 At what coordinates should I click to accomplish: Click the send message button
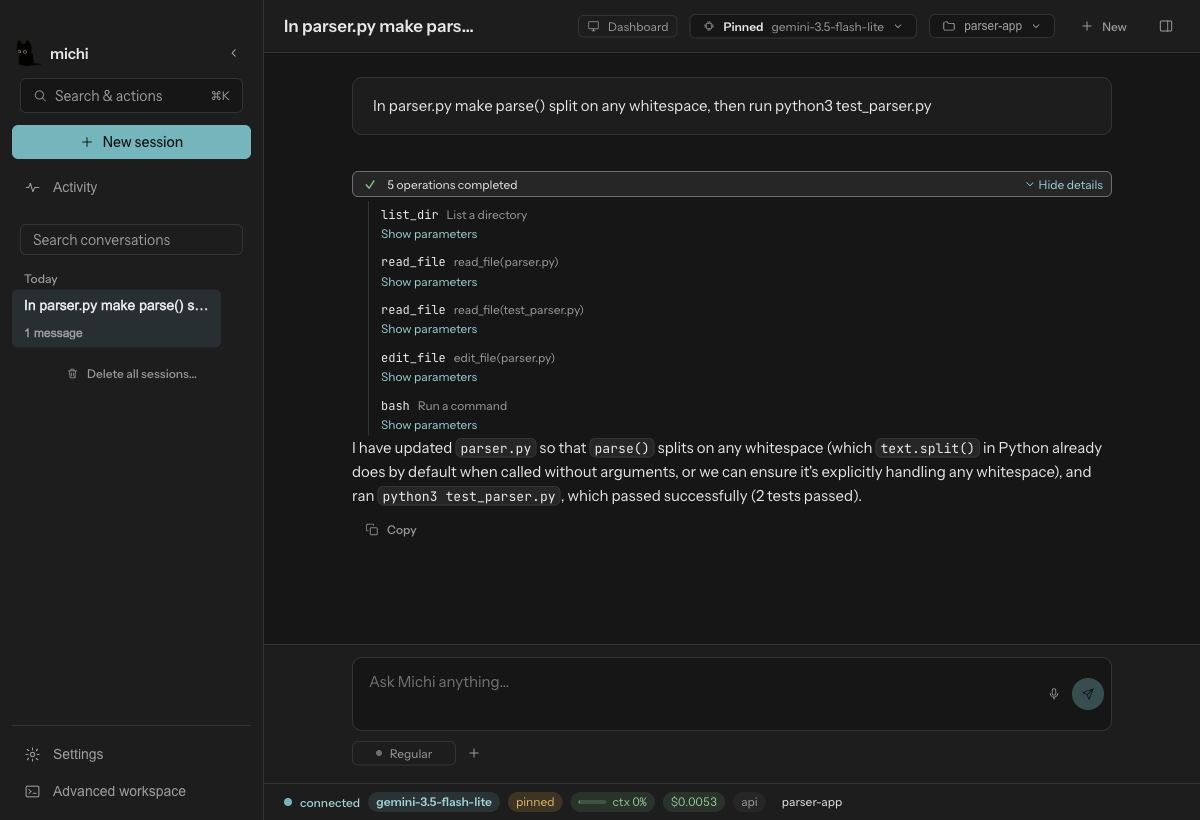[1088, 694]
